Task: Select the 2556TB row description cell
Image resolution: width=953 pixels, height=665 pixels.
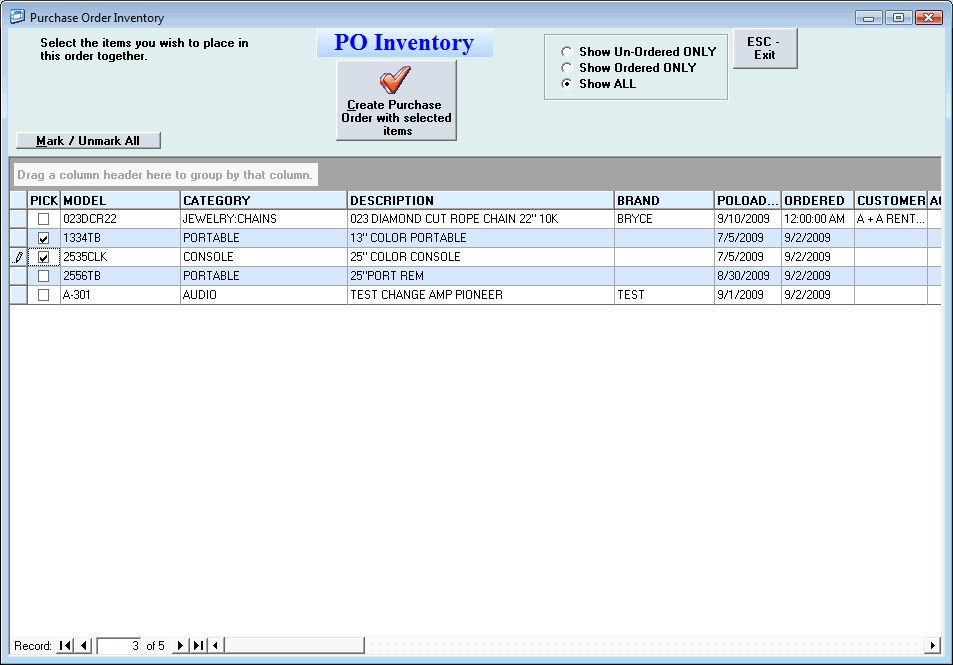Action: click(x=480, y=276)
